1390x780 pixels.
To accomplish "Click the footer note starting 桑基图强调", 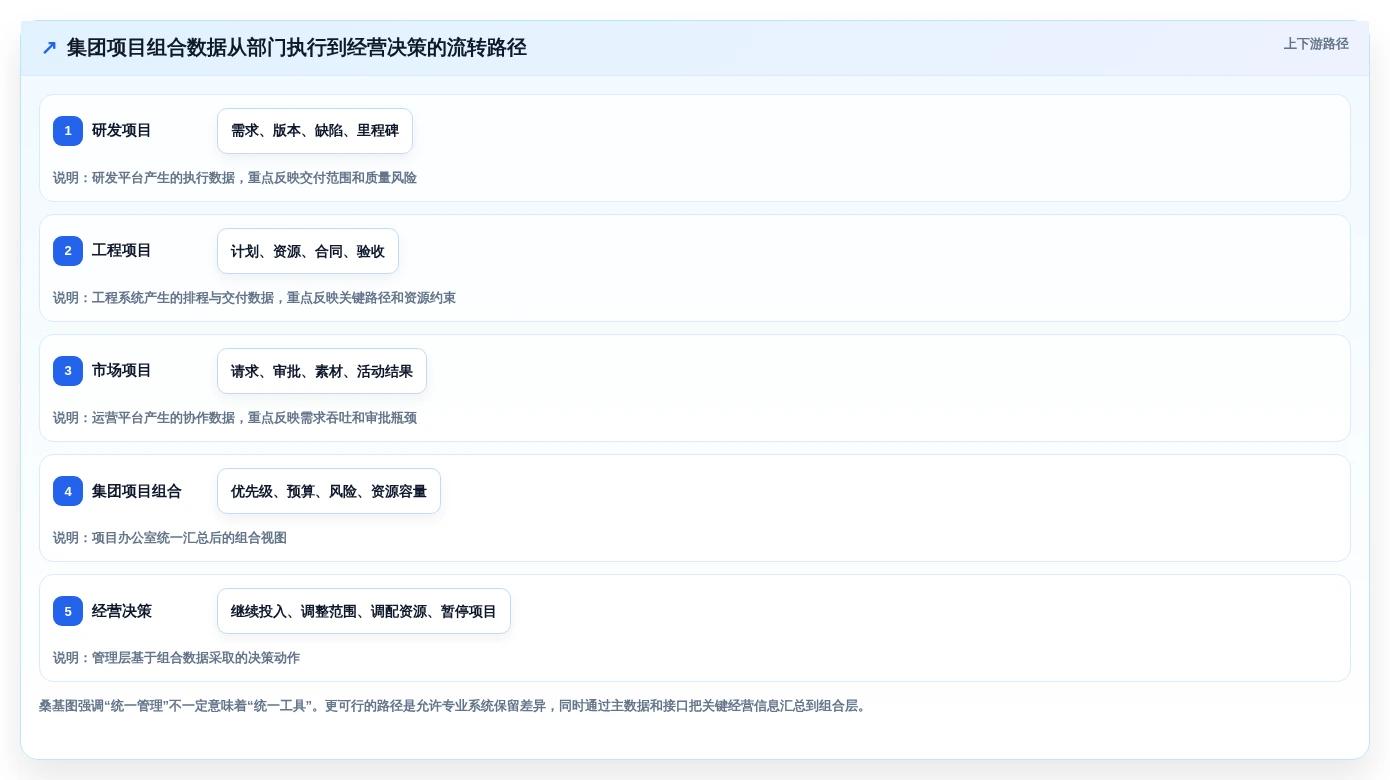I will (x=455, y=706).
